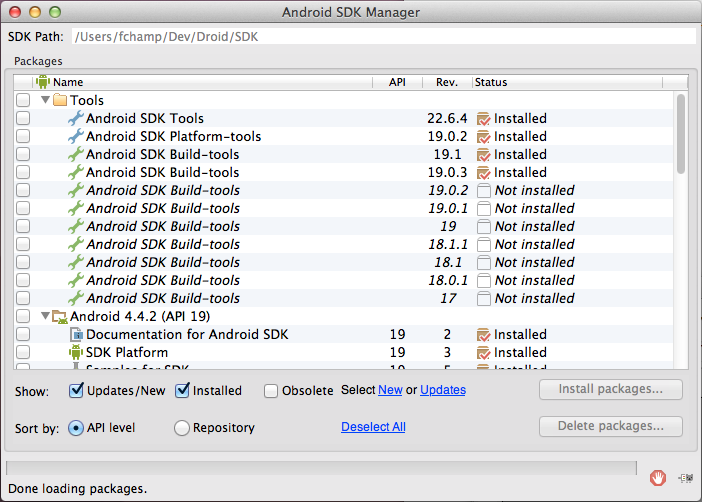Click the wrench icon of Android SDK Platform-tools
702x502 pixels.
pos(76,136)
